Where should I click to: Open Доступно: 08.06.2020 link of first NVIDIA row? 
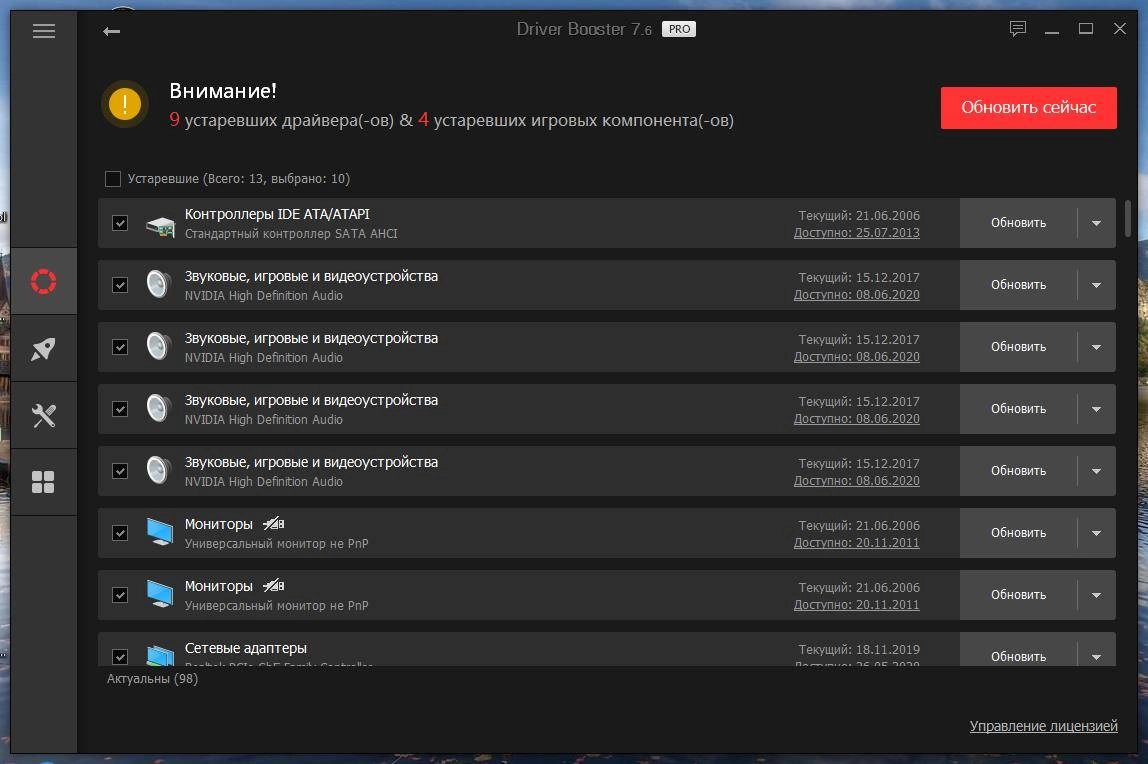coord(857,295)
